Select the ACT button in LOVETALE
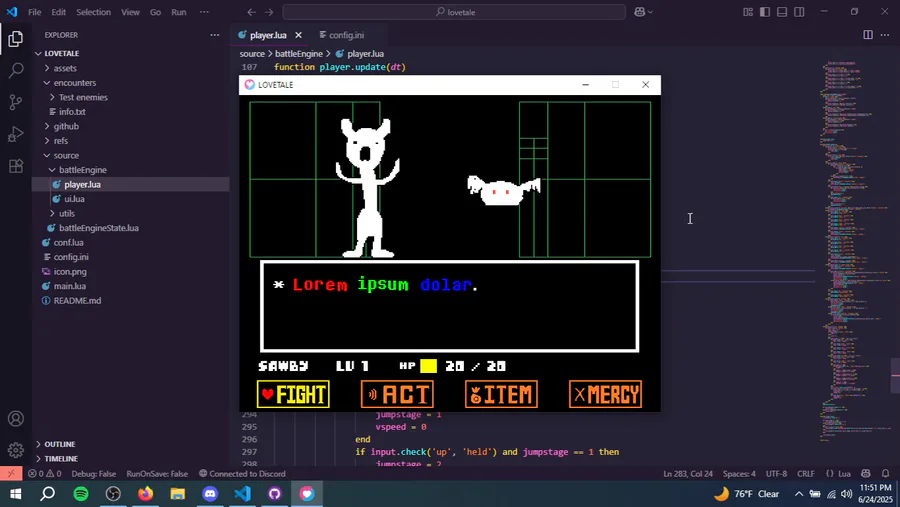900x507 pixels. (x=397, y=394)
